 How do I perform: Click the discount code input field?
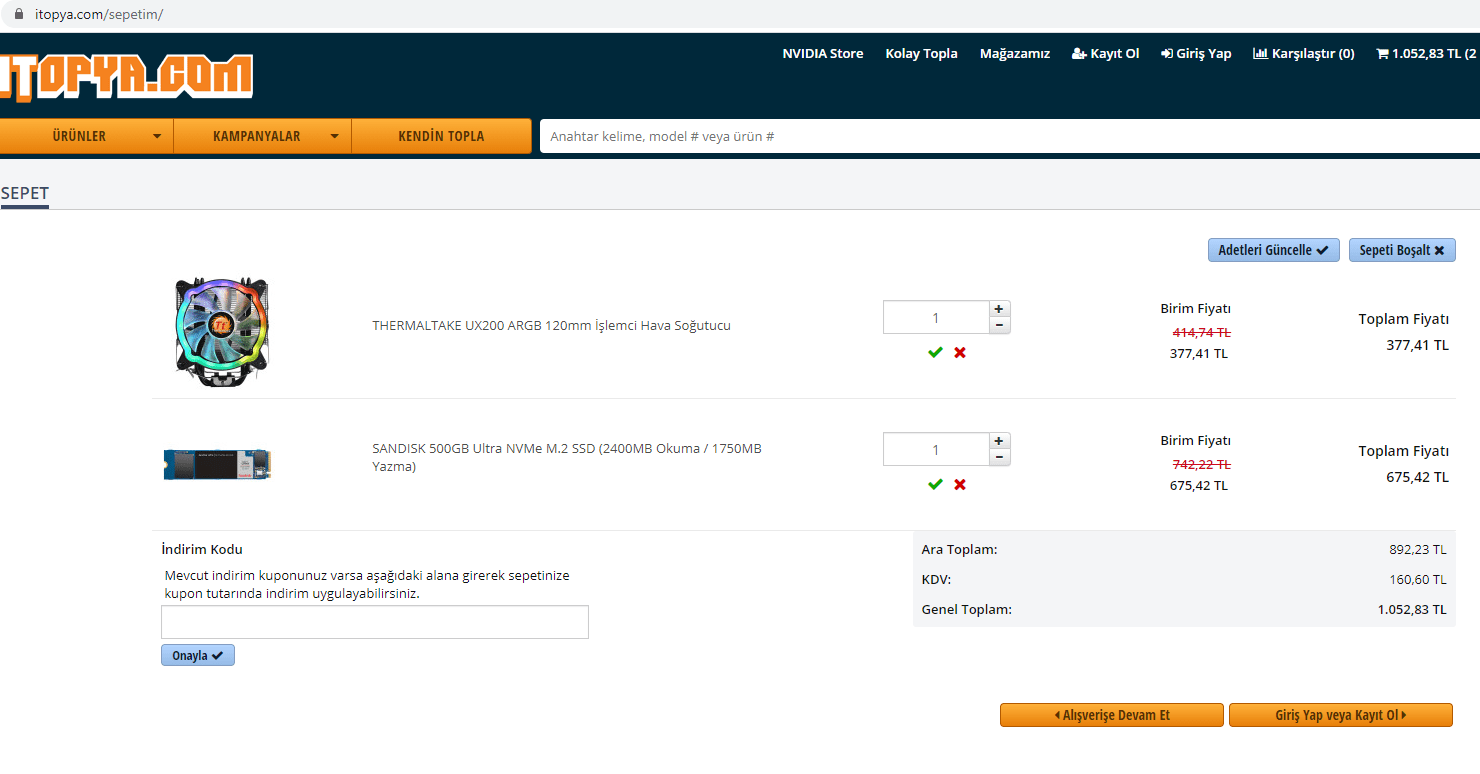[375, 622]
